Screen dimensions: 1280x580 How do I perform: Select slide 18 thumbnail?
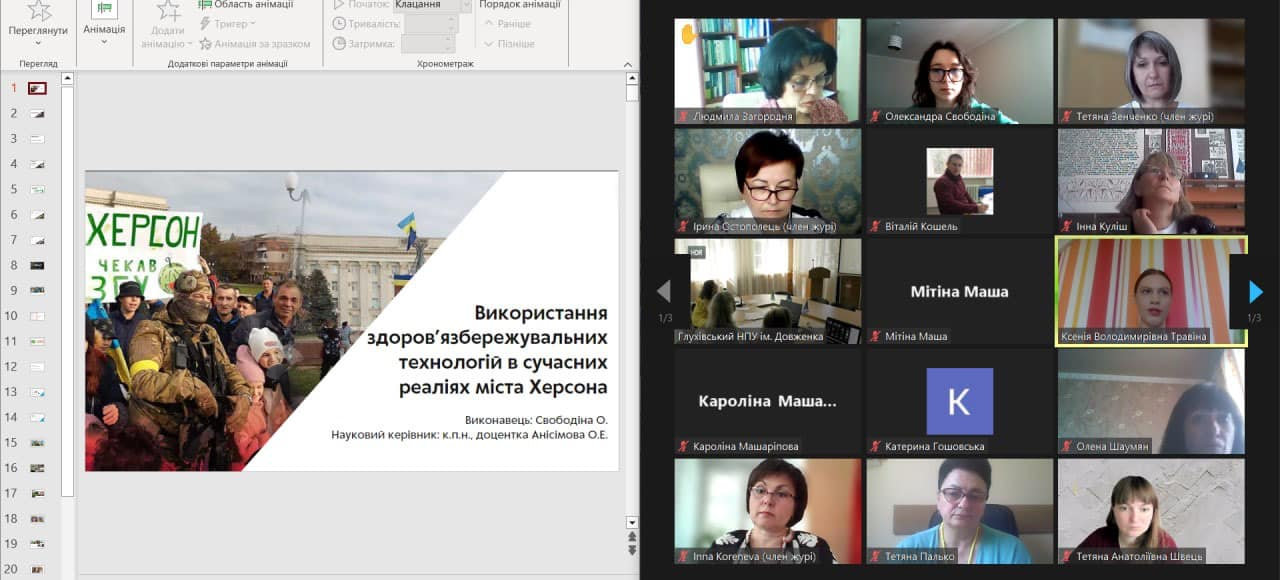tap(37, 518)
